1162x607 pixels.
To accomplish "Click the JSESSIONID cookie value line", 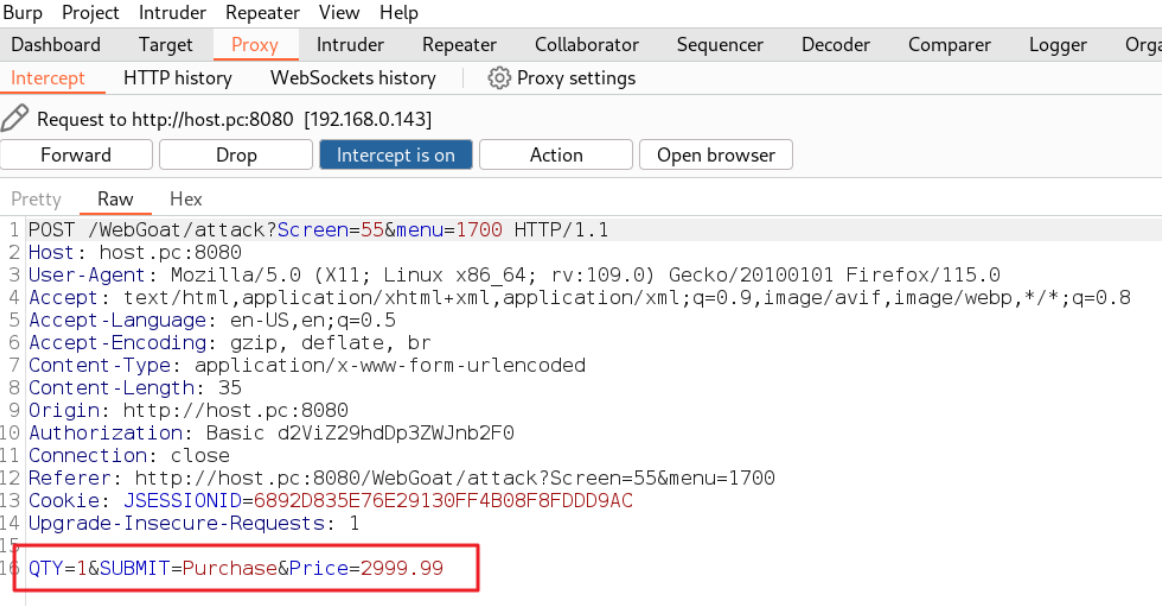I will 331,501.
